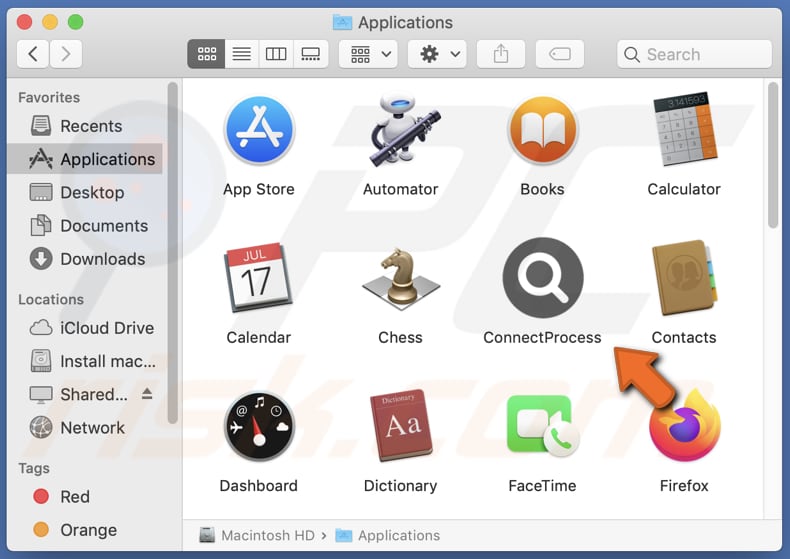Select the FaceTime app icon
Screen dimensions: 790x559
click(x=543, y=426)
